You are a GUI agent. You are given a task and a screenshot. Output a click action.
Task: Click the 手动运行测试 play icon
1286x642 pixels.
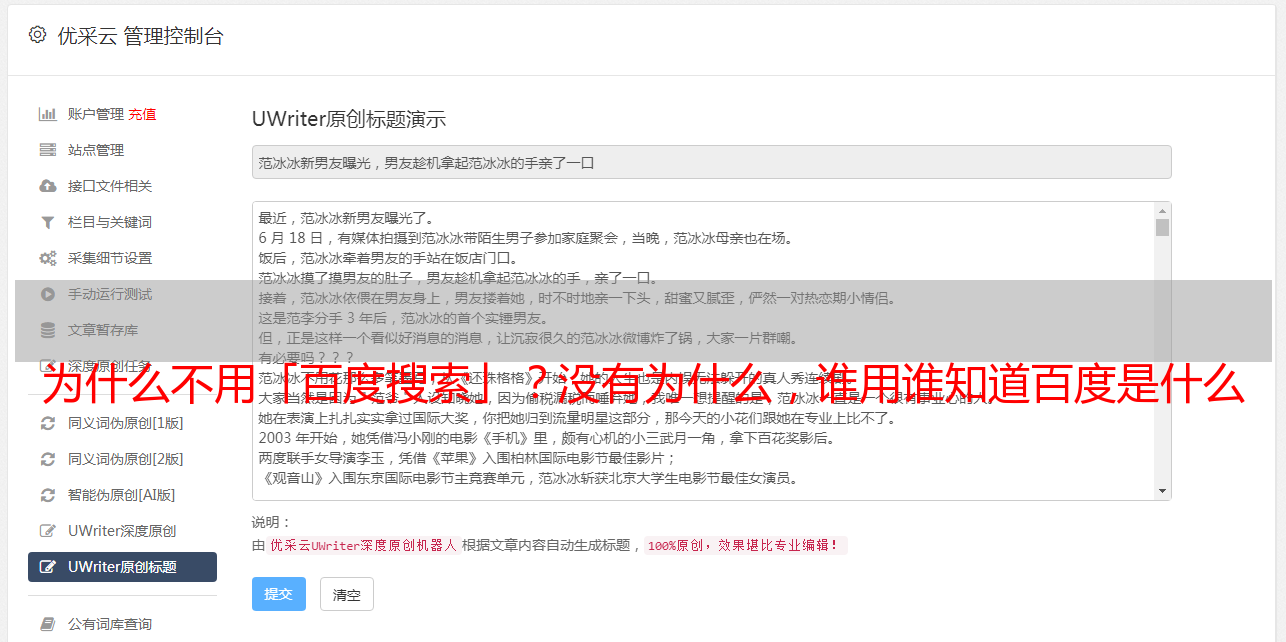[47, 294]
